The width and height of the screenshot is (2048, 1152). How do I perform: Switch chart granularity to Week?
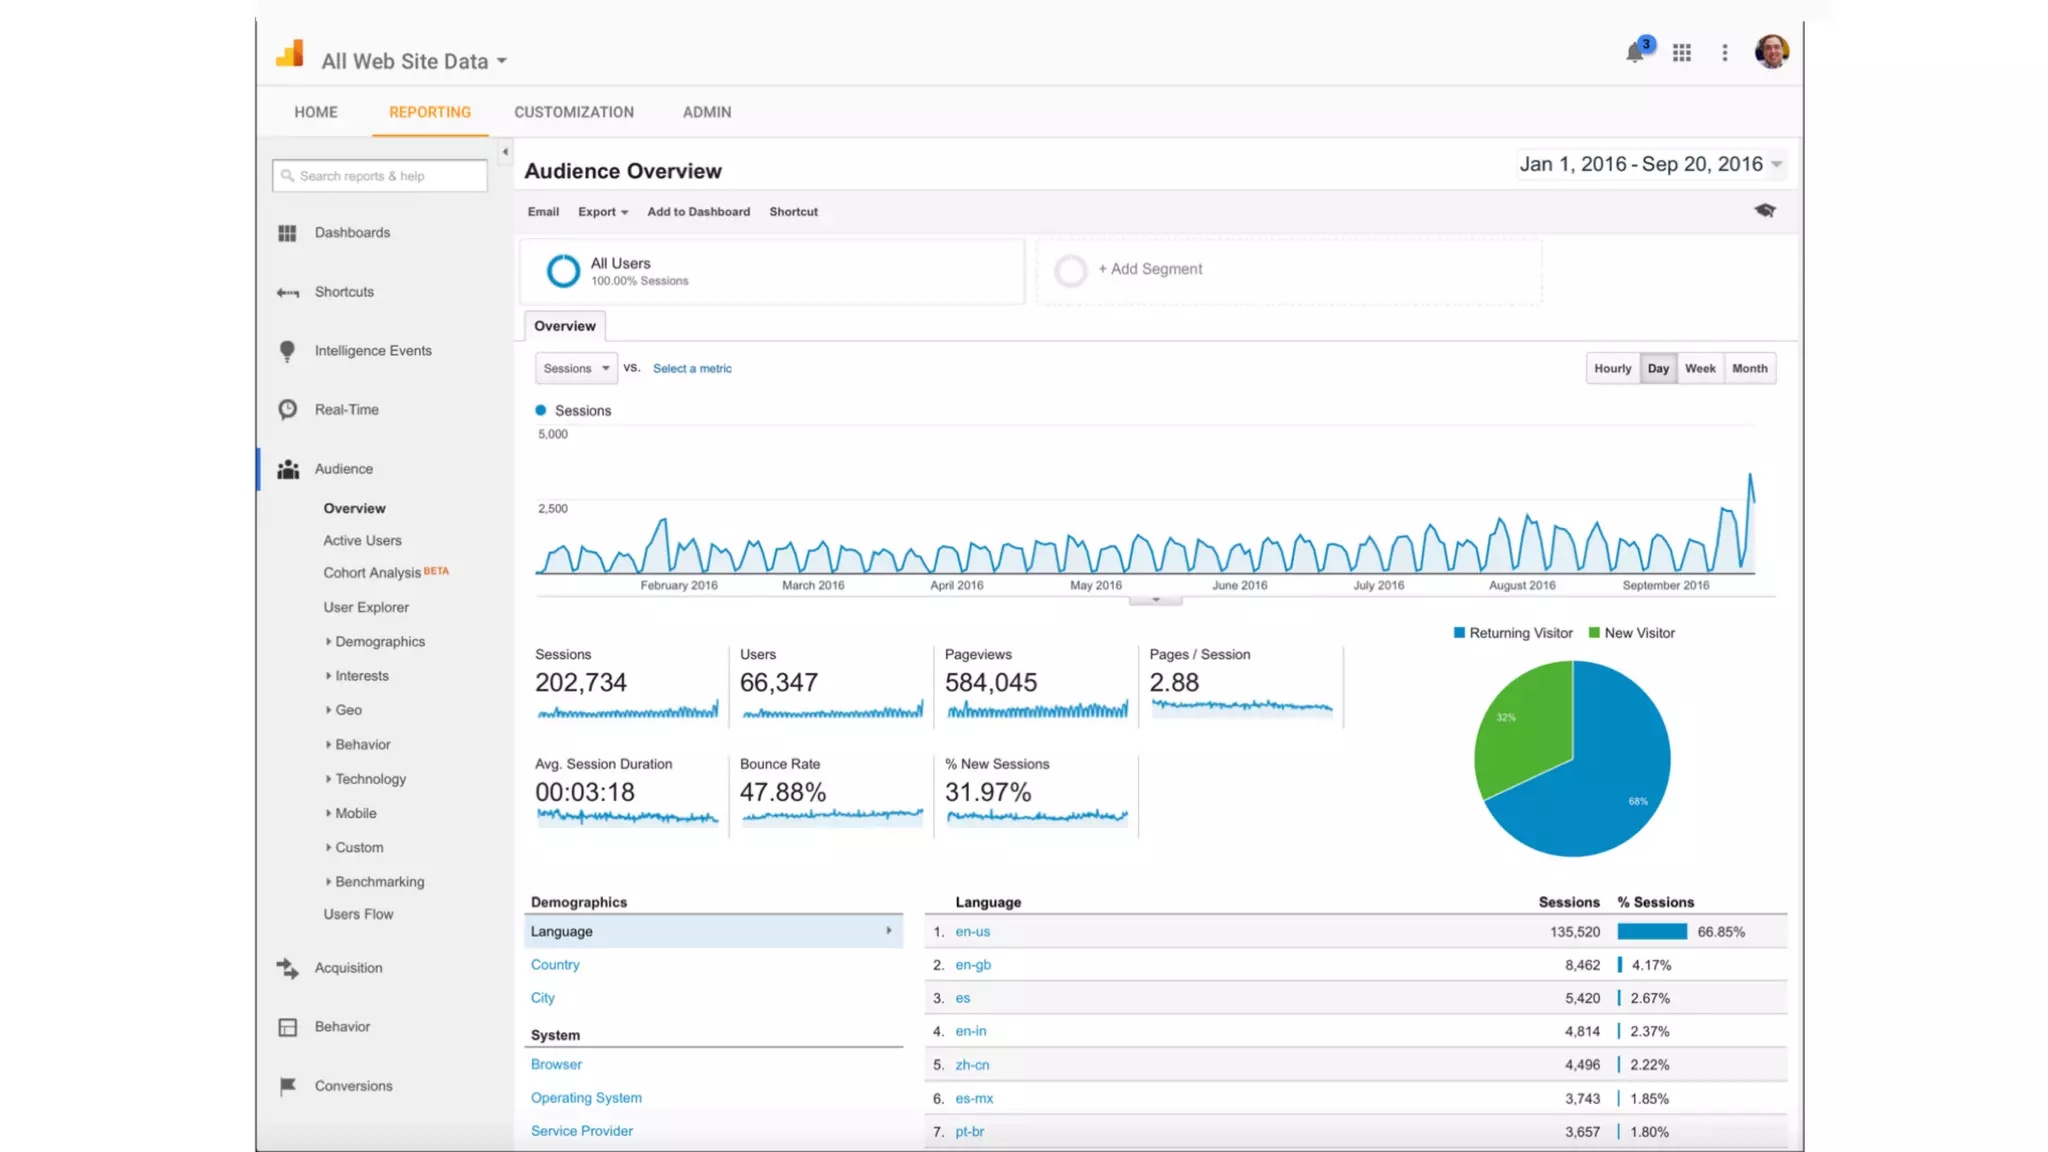1700,368
